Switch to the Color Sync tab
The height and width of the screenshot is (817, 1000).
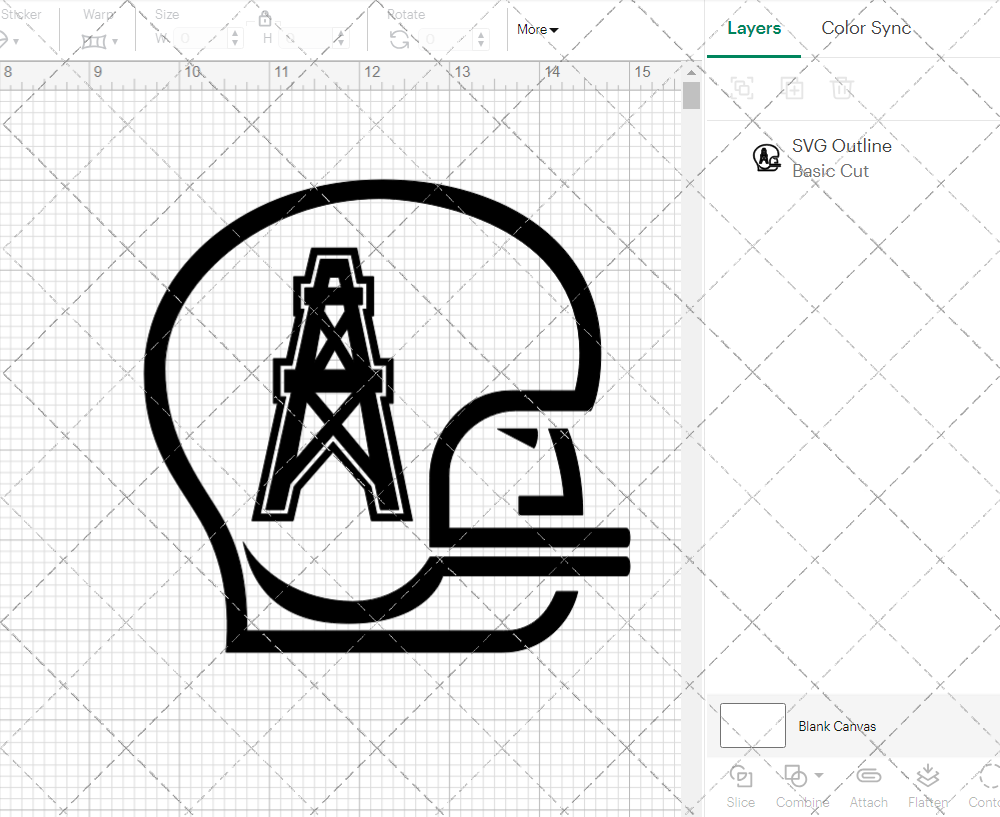pyautogui.click(x=866, y=27)
